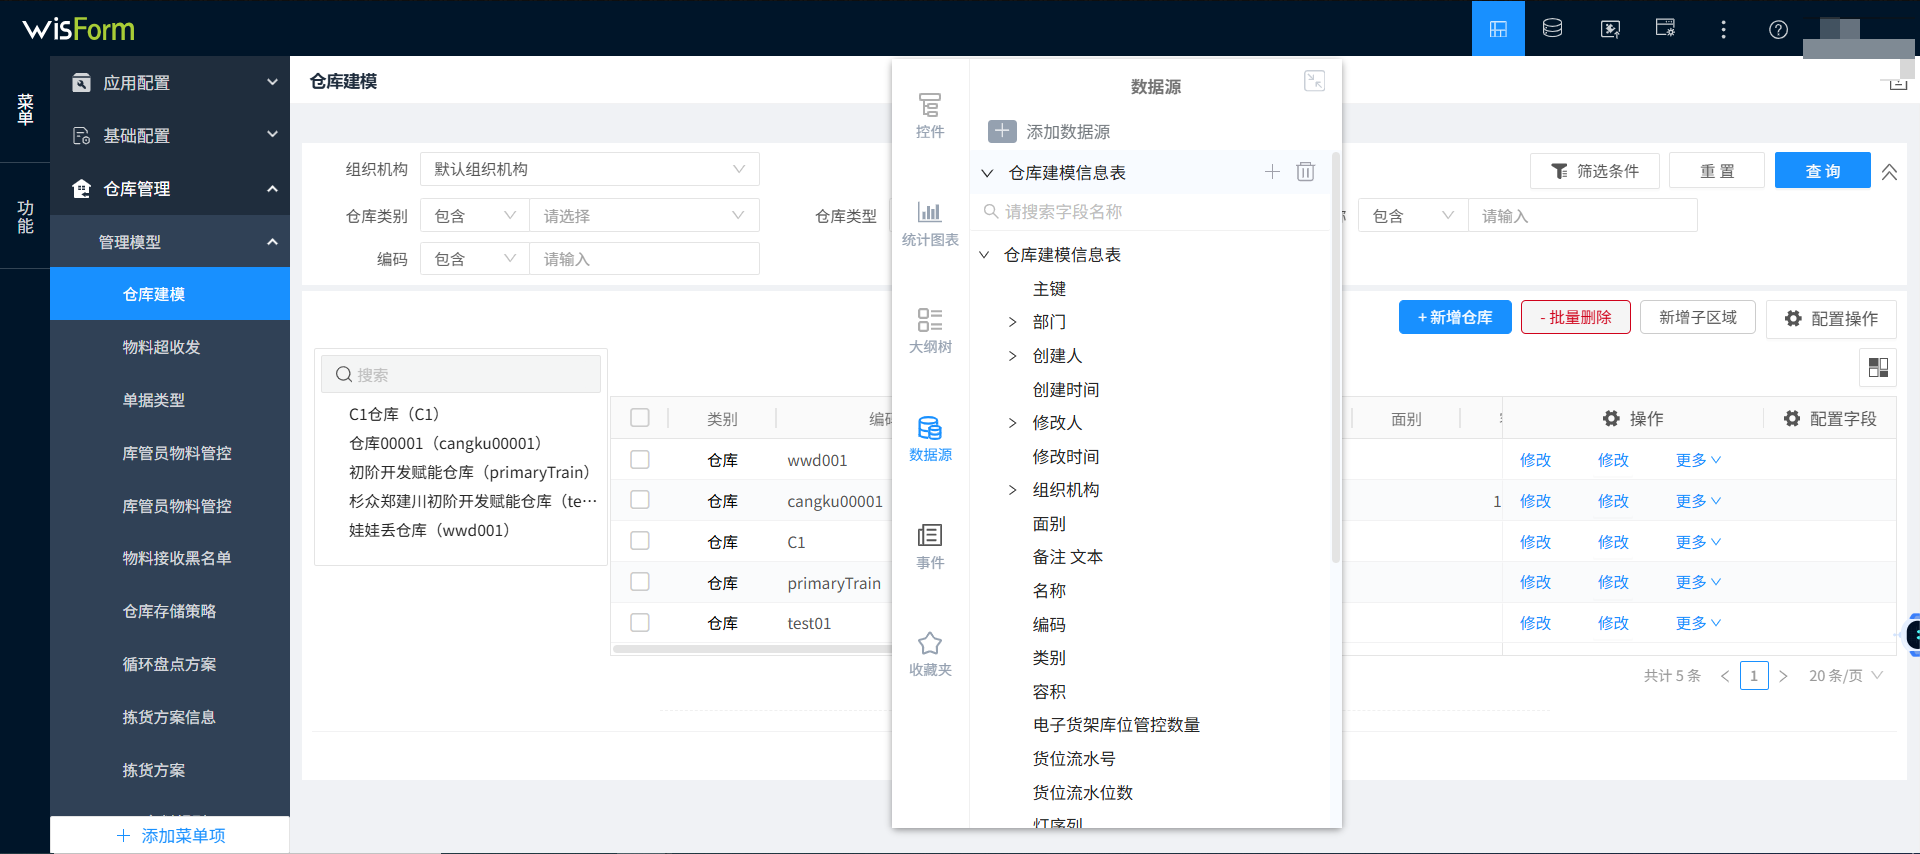Collapse the filter area with double chevron

tap(1889, 171)
